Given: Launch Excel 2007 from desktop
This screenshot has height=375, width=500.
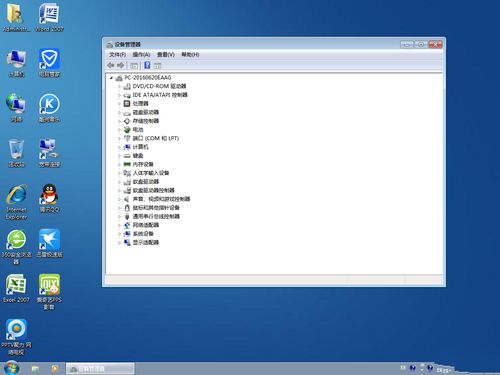Looking at the screenshot, I should pyautogui.click(x=16, y=288).
